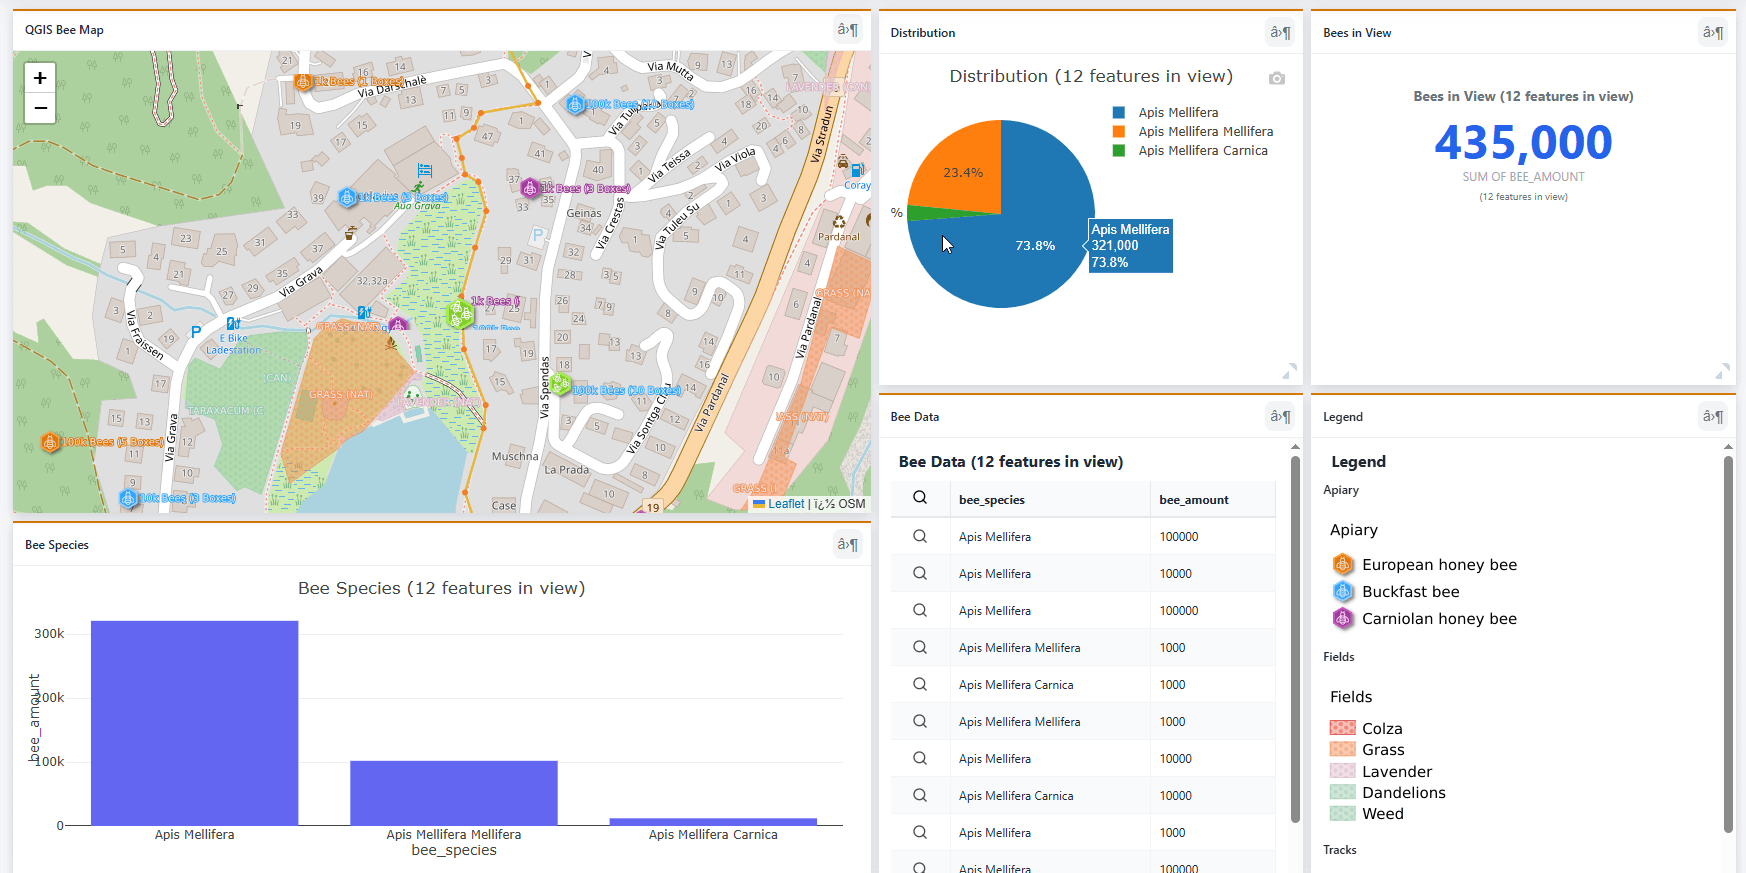Click the Colza color swatch in legend
Viewport: 1746px width, 873px height.
tap(1342, 728)
